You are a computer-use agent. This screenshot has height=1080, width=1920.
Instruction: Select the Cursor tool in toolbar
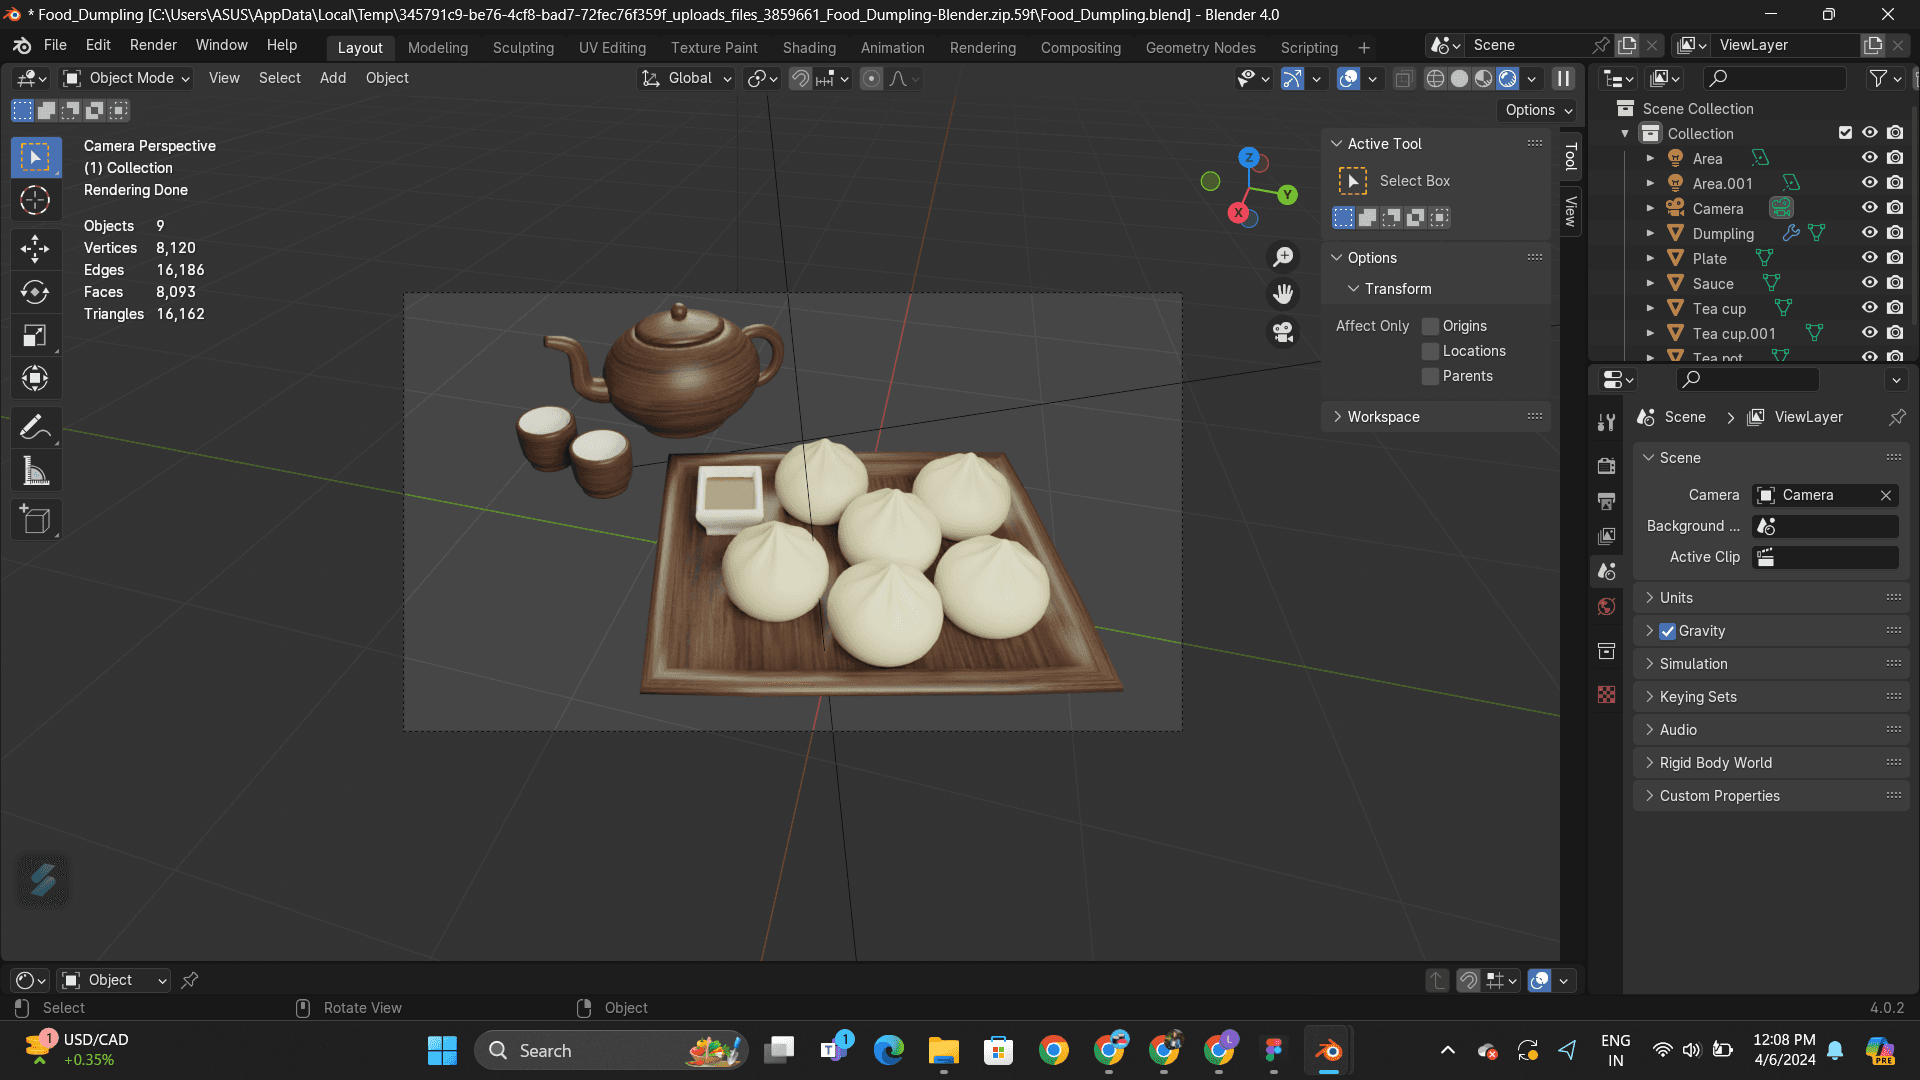click(x=35, y=201)
